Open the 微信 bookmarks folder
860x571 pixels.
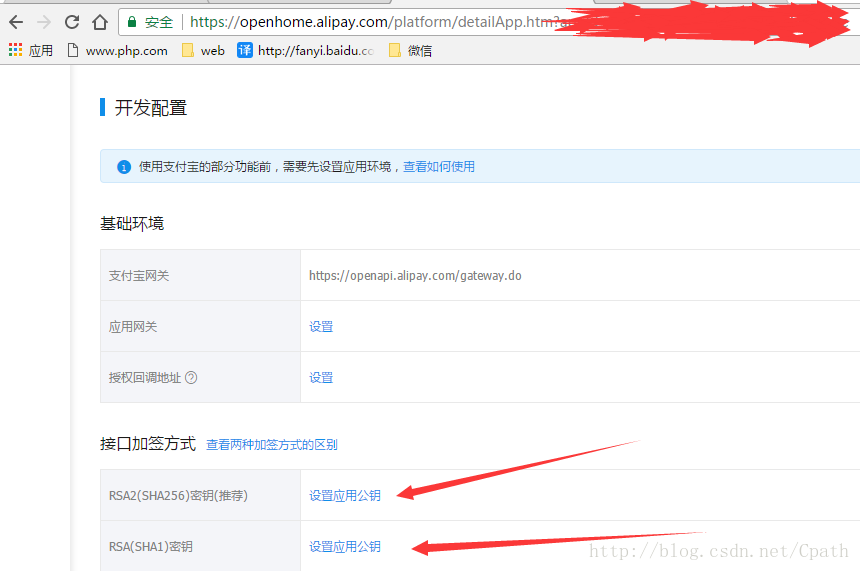click(410, 50)
